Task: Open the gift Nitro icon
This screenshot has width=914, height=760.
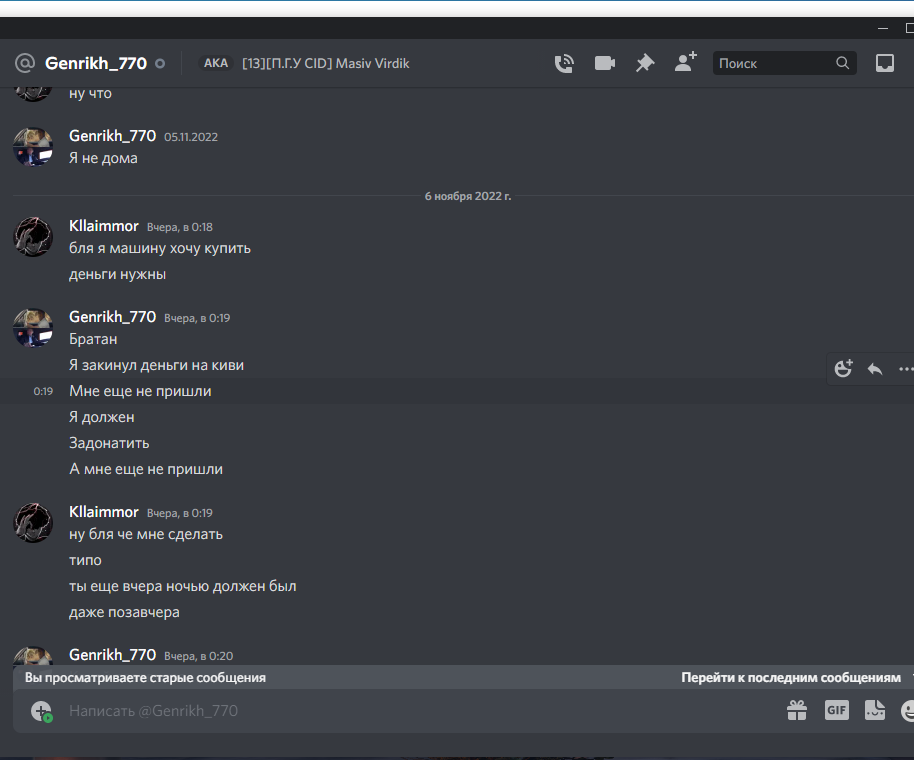Action: (797, 710)
